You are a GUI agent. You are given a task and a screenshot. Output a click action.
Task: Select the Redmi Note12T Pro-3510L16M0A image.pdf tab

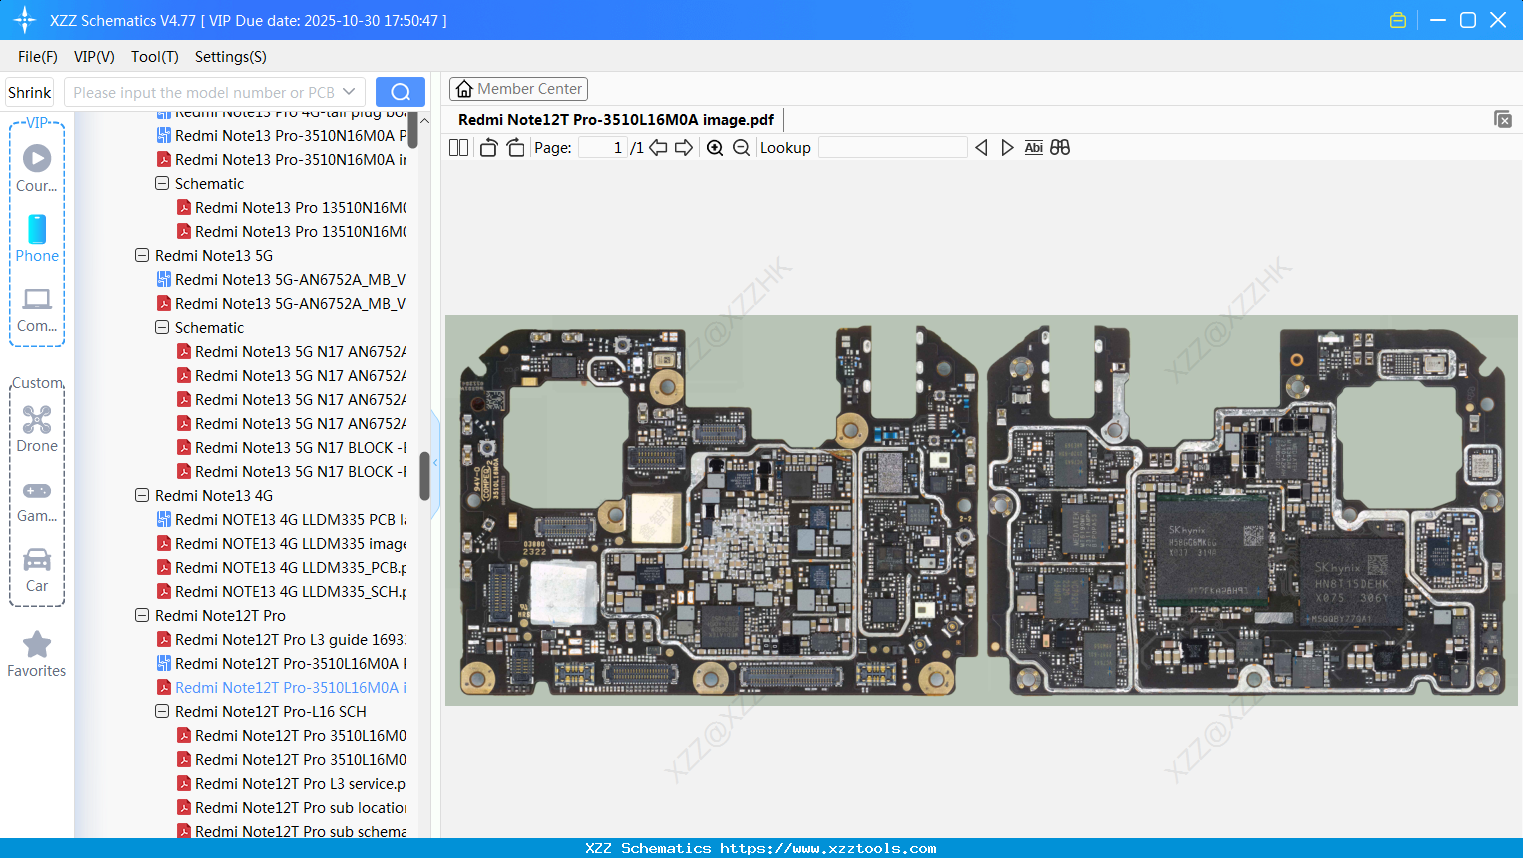click(x=616, y=119)
